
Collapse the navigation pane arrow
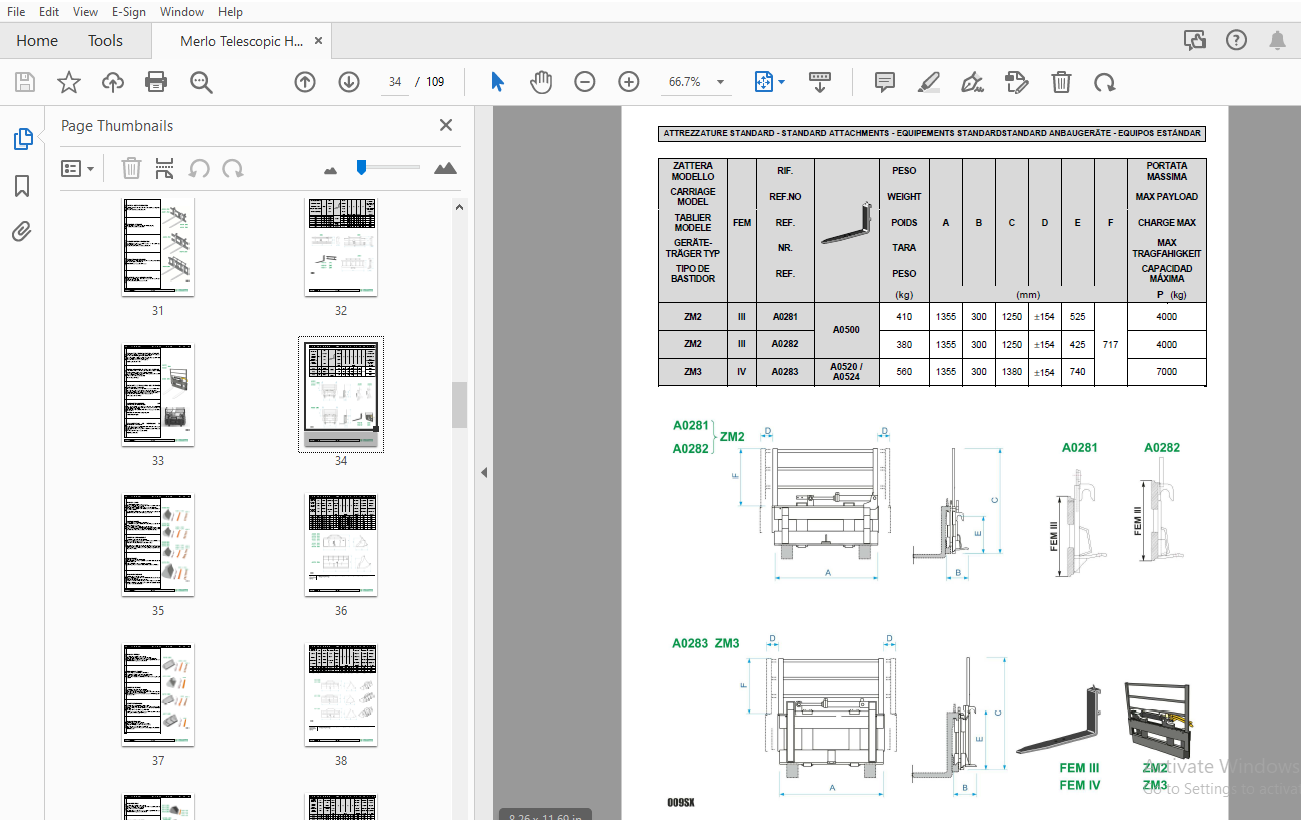[x=484, y=472]
